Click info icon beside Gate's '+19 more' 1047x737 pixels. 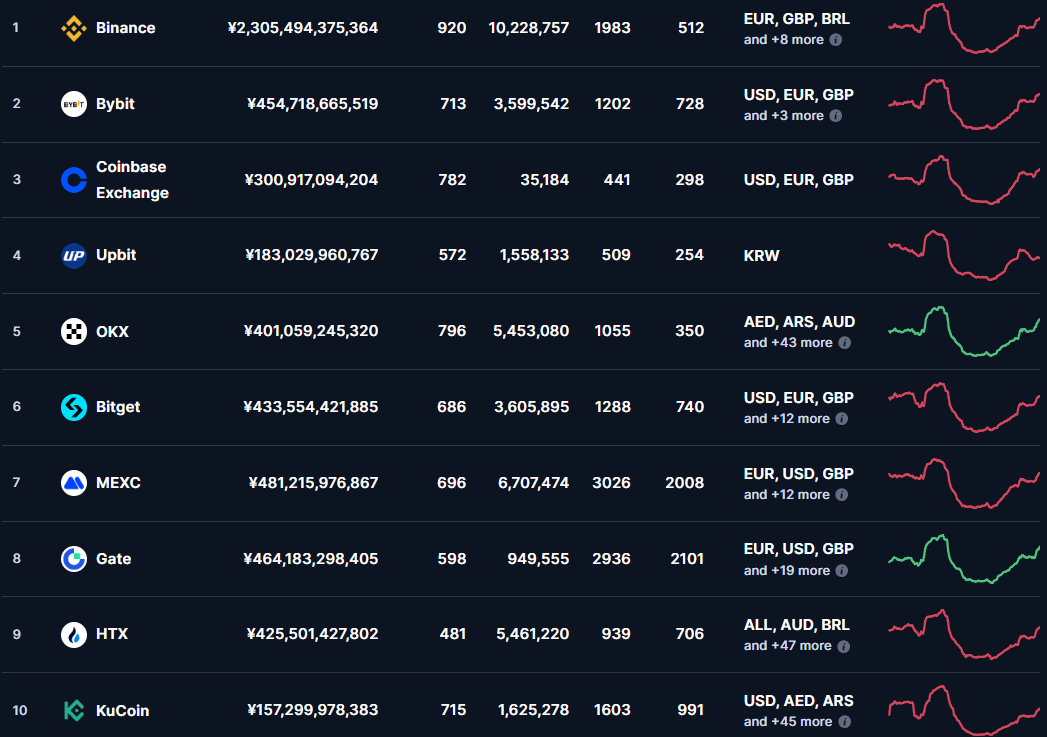click(841, 571)
